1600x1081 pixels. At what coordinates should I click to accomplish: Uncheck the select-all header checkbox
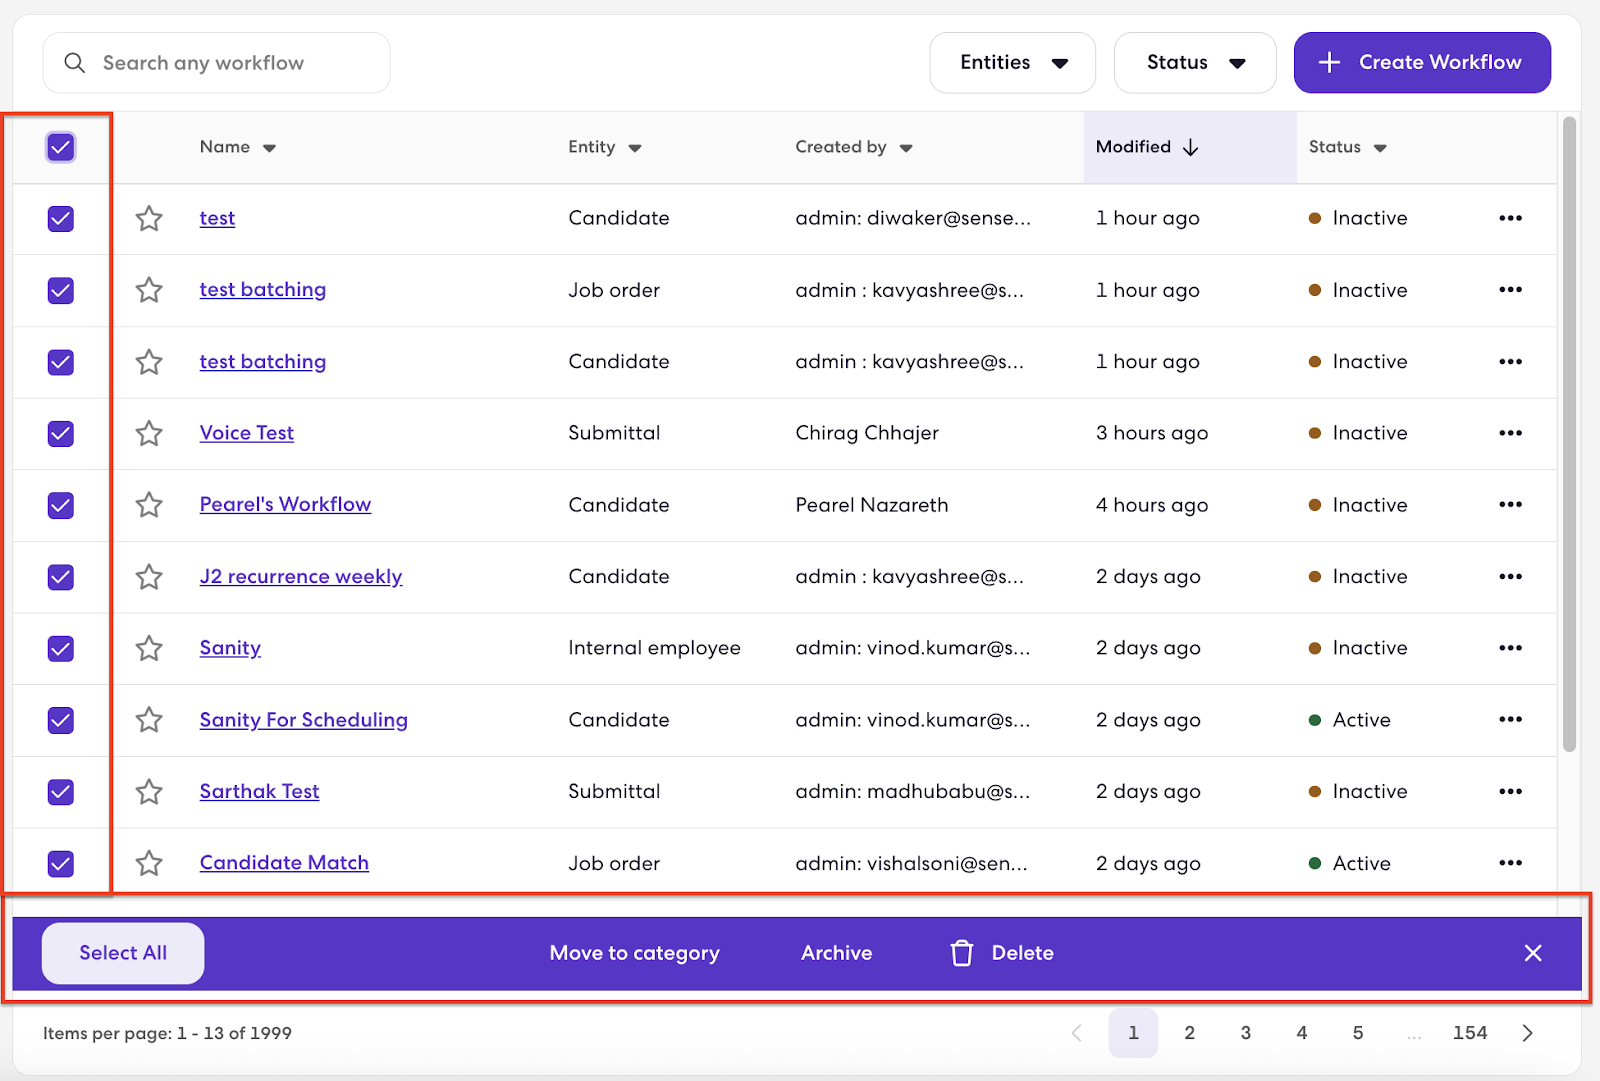click(60, 147)
